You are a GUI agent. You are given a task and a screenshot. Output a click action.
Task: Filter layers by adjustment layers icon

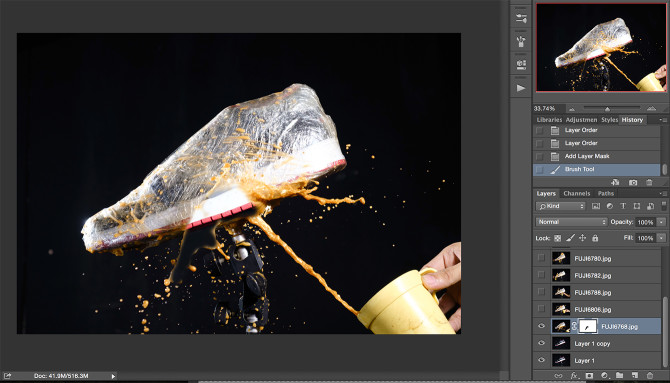point(610,206)
